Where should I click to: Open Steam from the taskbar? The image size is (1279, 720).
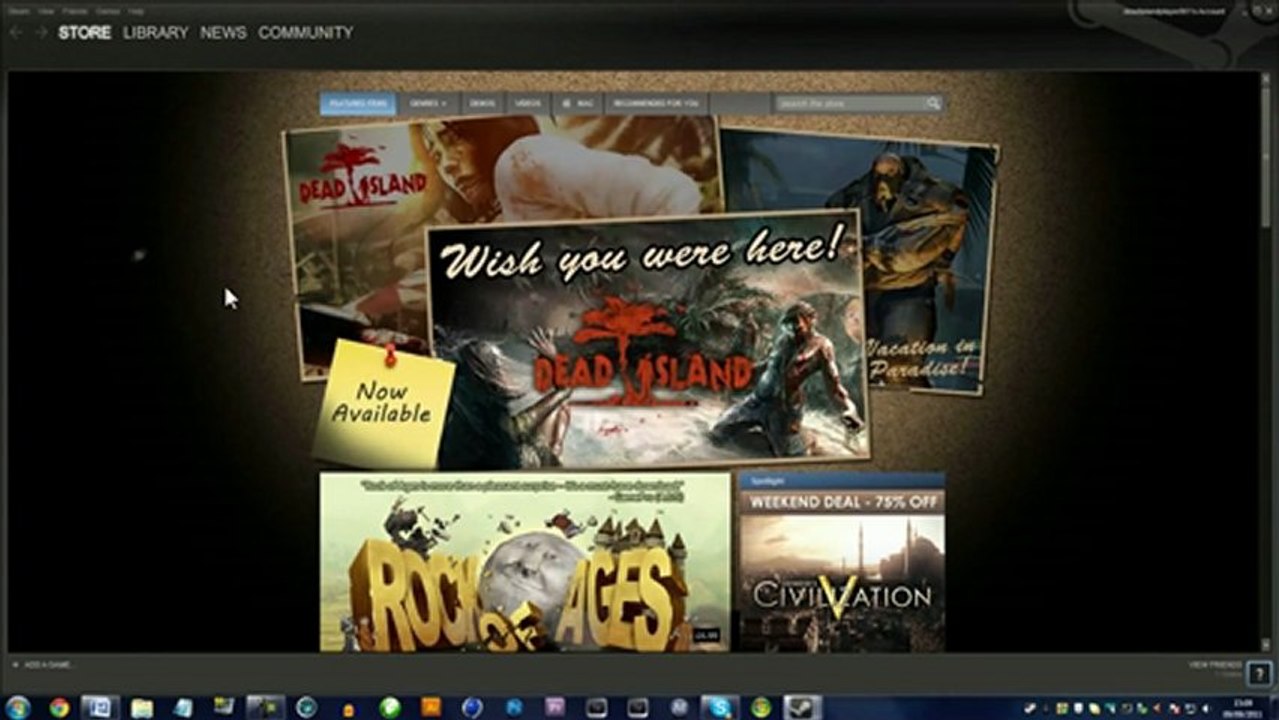point(801,707)
